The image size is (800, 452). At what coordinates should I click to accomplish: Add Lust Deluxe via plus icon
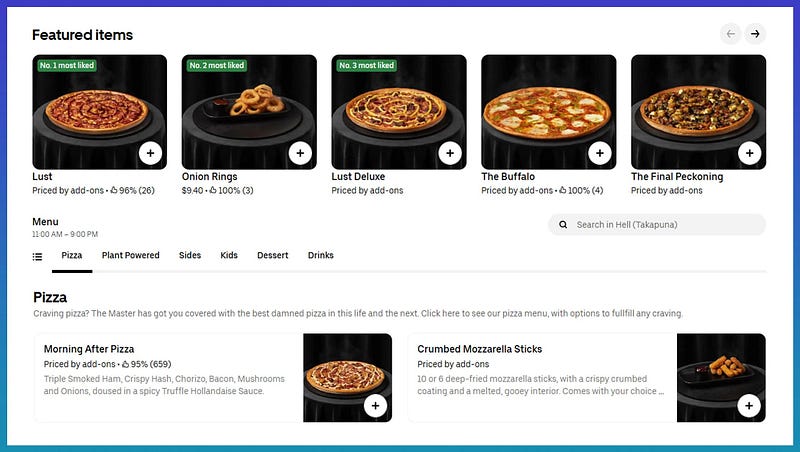coord(450,153)
